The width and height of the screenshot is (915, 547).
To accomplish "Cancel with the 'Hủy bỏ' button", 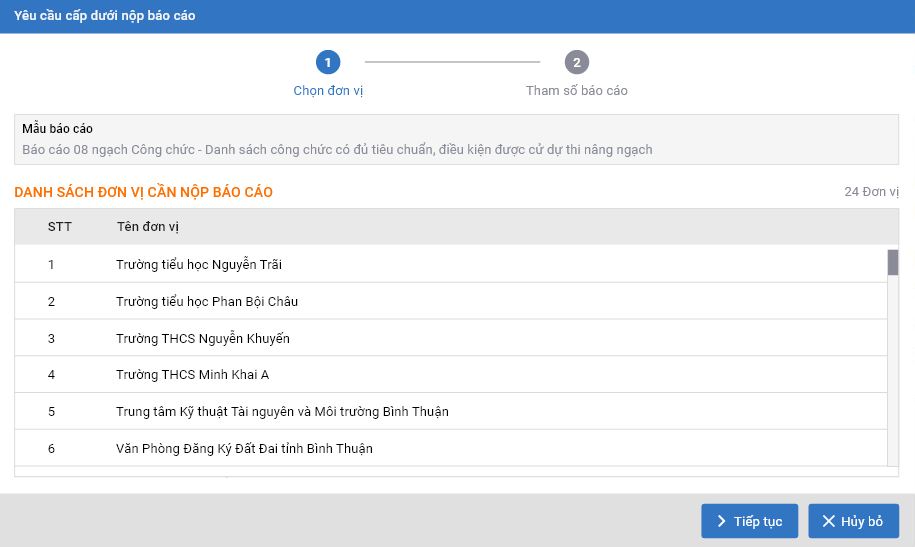I will [853, 521].
